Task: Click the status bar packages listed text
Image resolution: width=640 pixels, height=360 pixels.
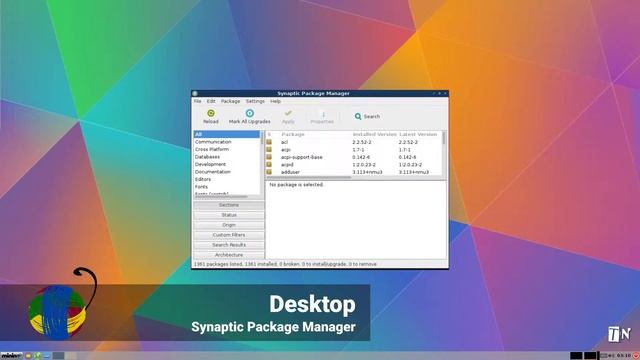Action: (x=285, y=264)
